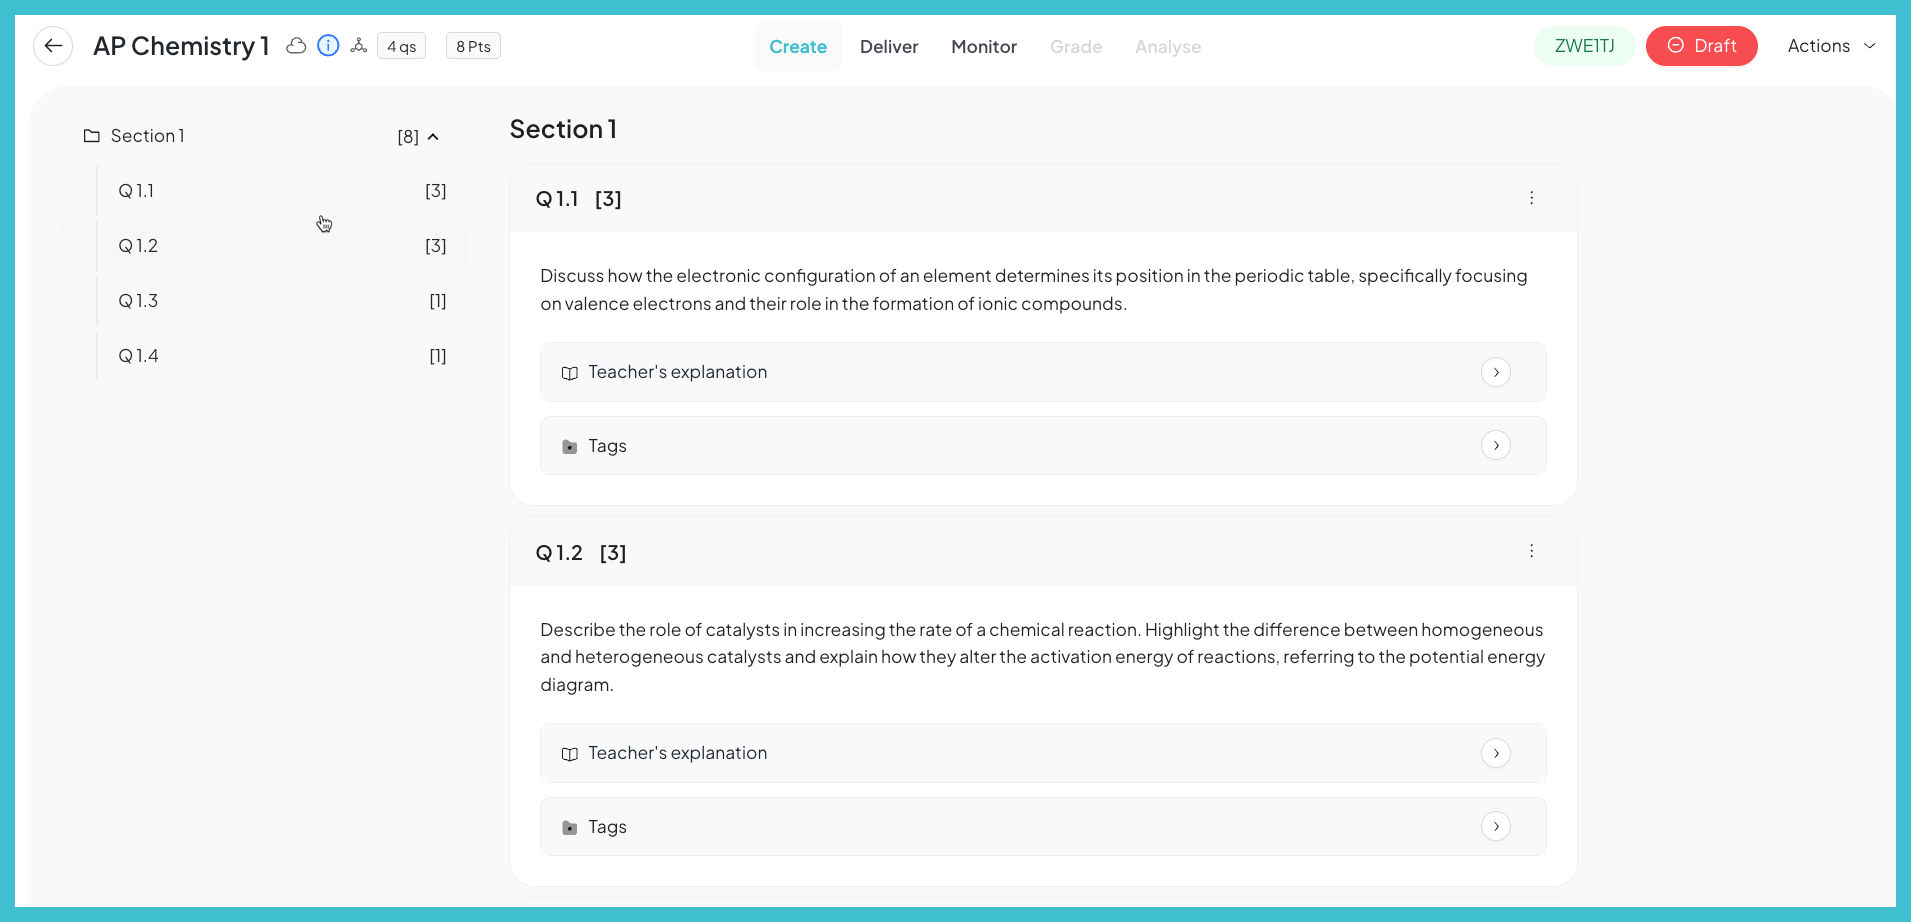Click the hierarchy structure icon
1911x922 pixels.
(x=359, y=46)
